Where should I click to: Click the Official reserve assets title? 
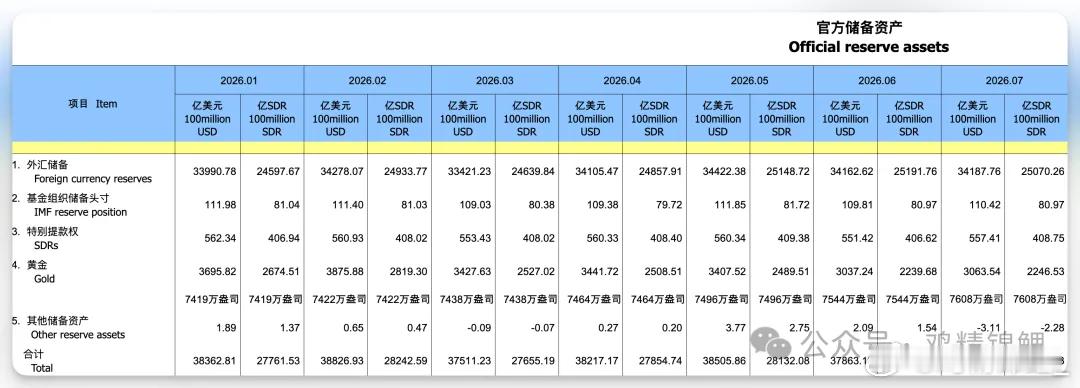(869, 47)
